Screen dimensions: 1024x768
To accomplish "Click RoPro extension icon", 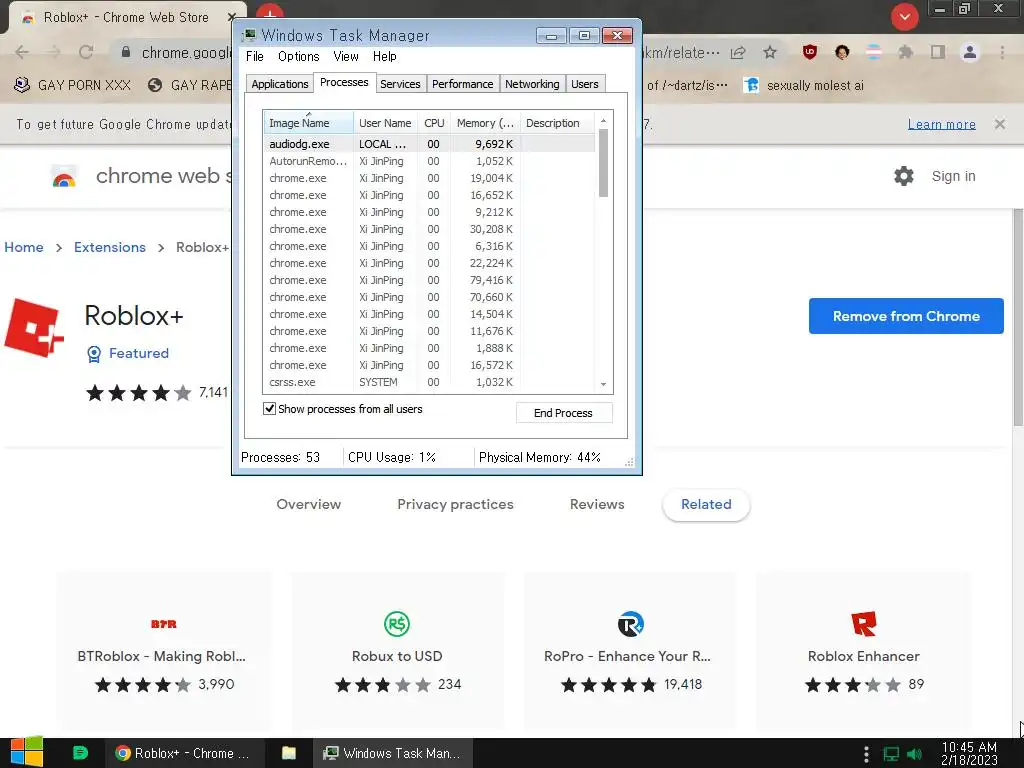I will point(631,624).
